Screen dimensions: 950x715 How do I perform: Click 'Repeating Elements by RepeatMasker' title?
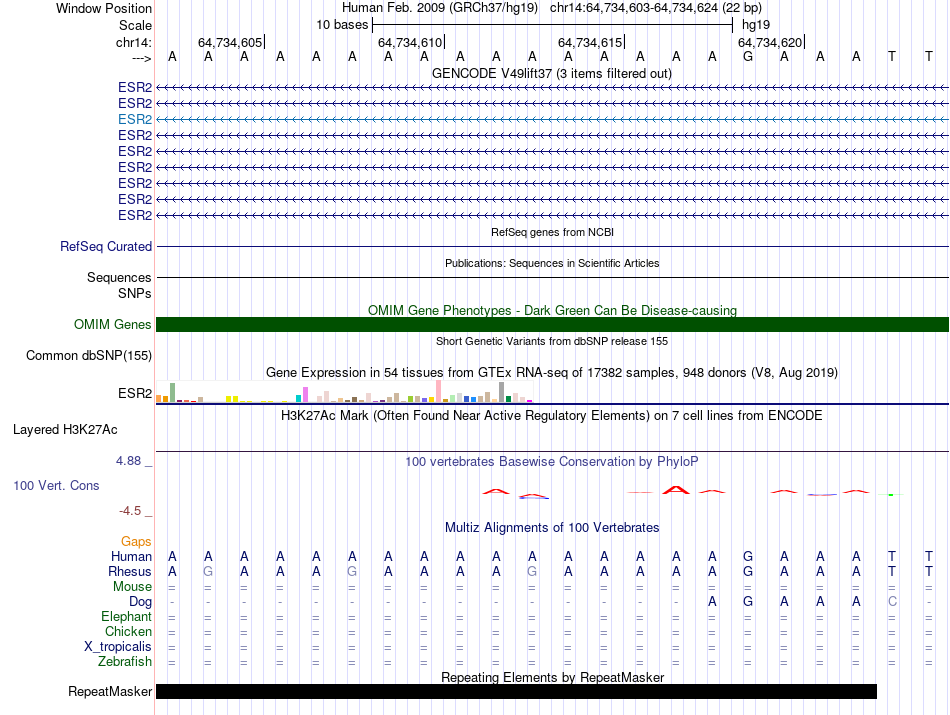(x=553, y=677)
